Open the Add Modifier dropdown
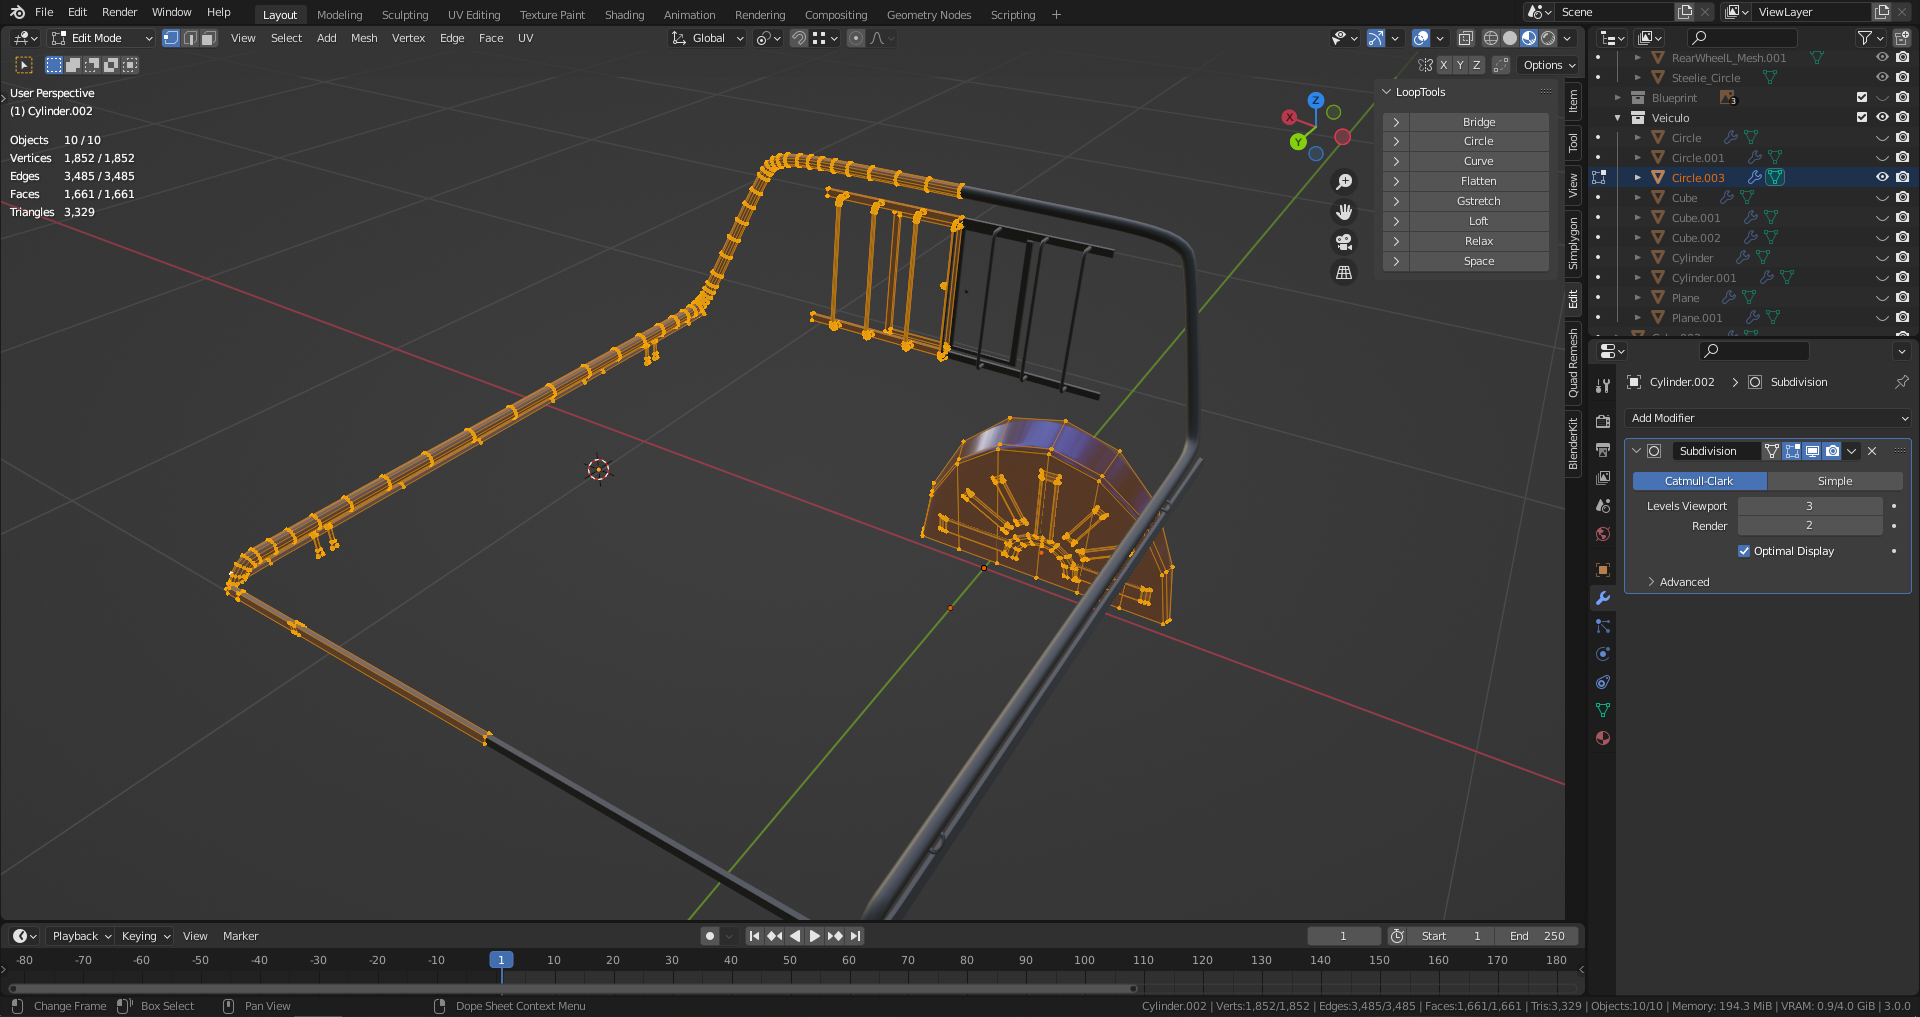The height and width of the screenshot is (1017, 1920). pos(1768,418)
